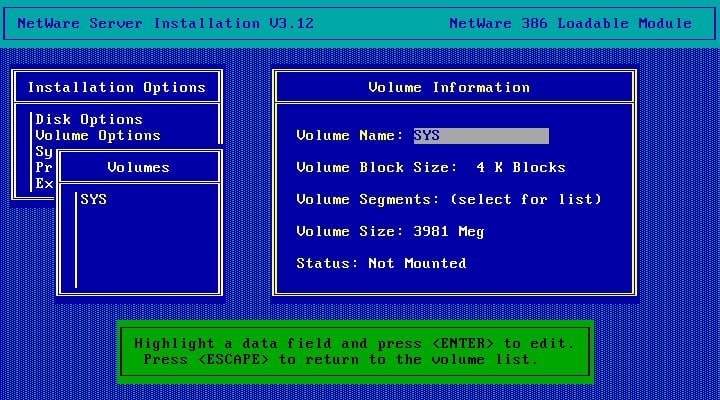Choose Volume Options menu entry

(x=98, y=135)
